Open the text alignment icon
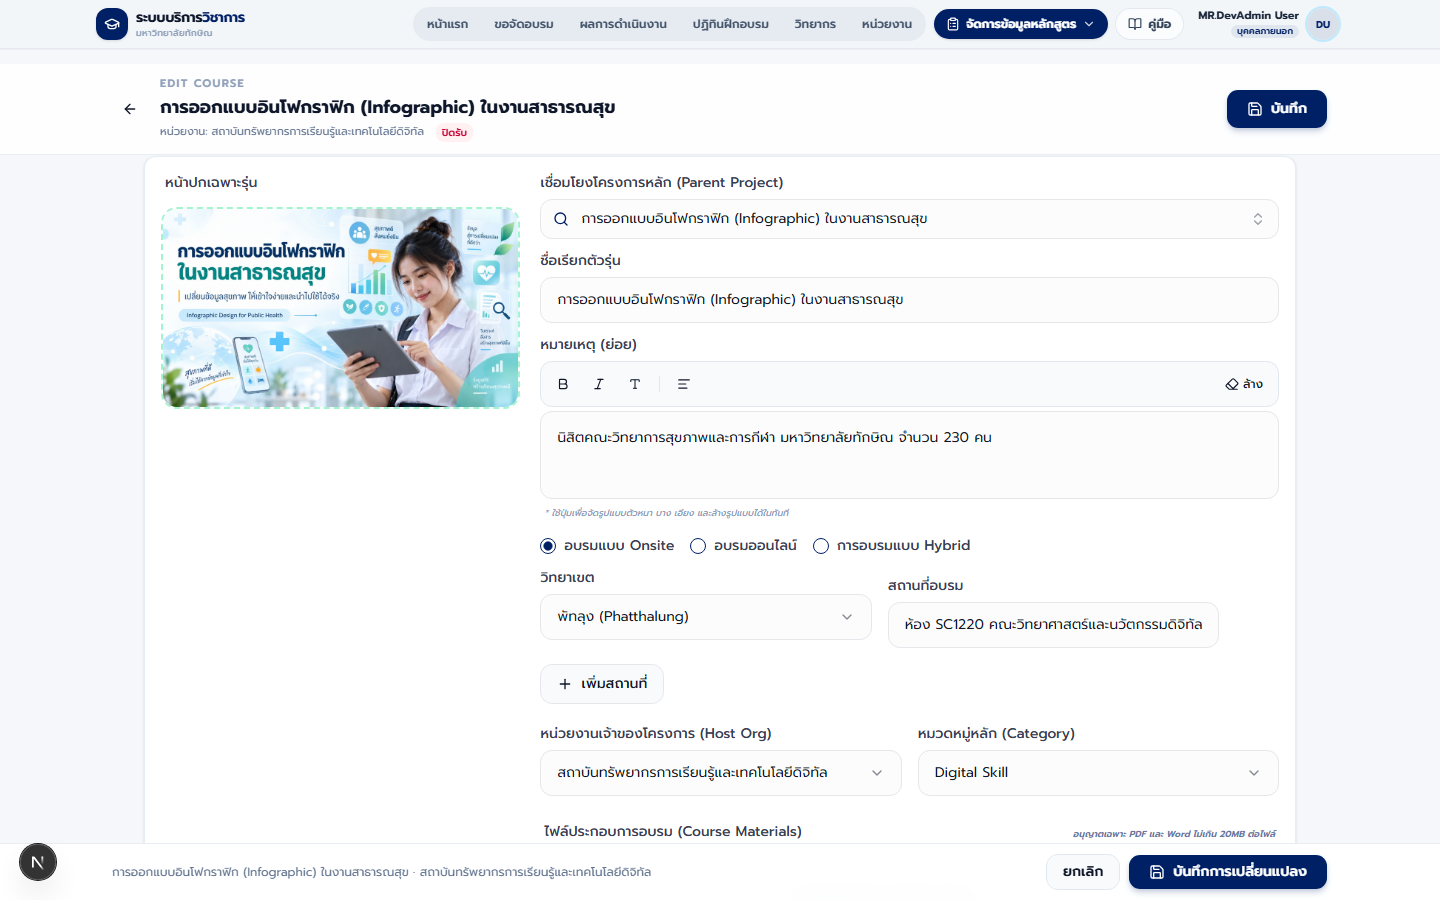Viewport: 1440px width, 900px height. tap(684, 384)
